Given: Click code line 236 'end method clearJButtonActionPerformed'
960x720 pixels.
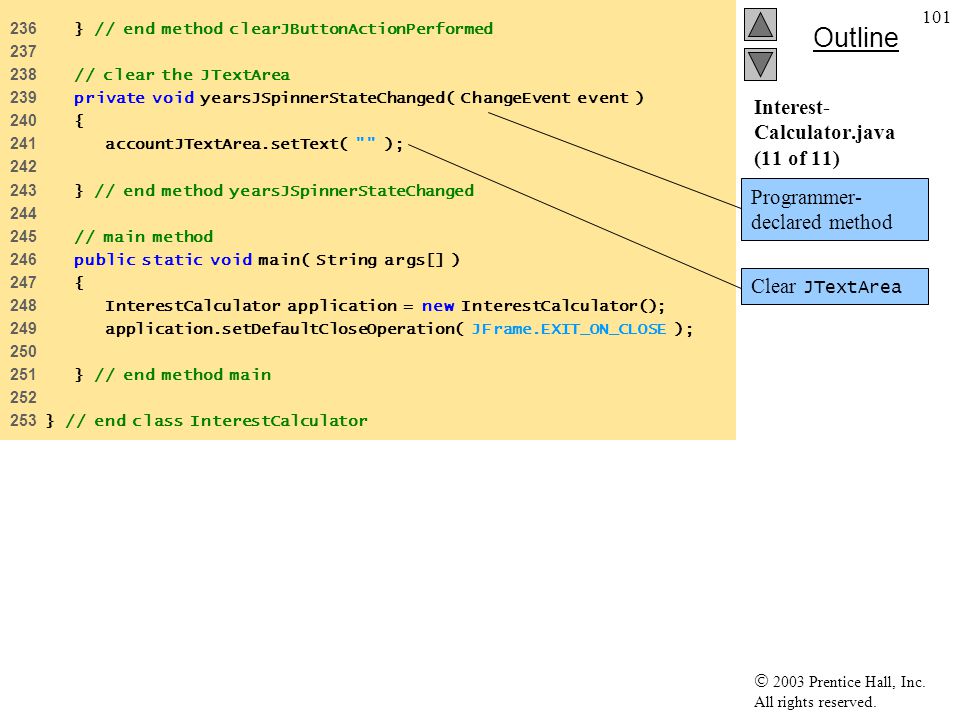Looking at the screenshot, I should (283, 29).
